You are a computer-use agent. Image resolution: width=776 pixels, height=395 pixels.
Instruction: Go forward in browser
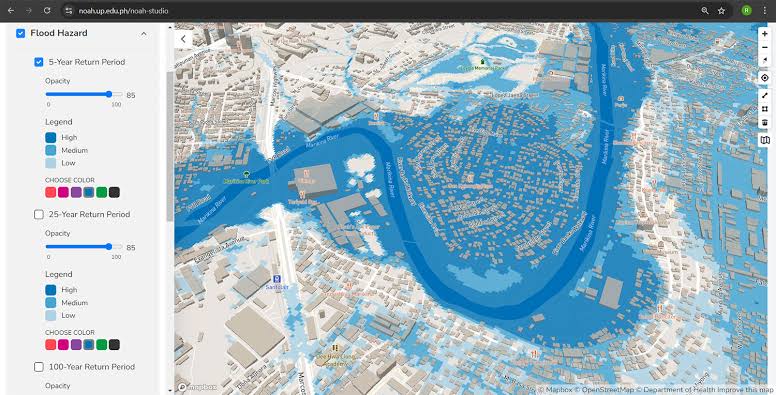coord(29,10)
